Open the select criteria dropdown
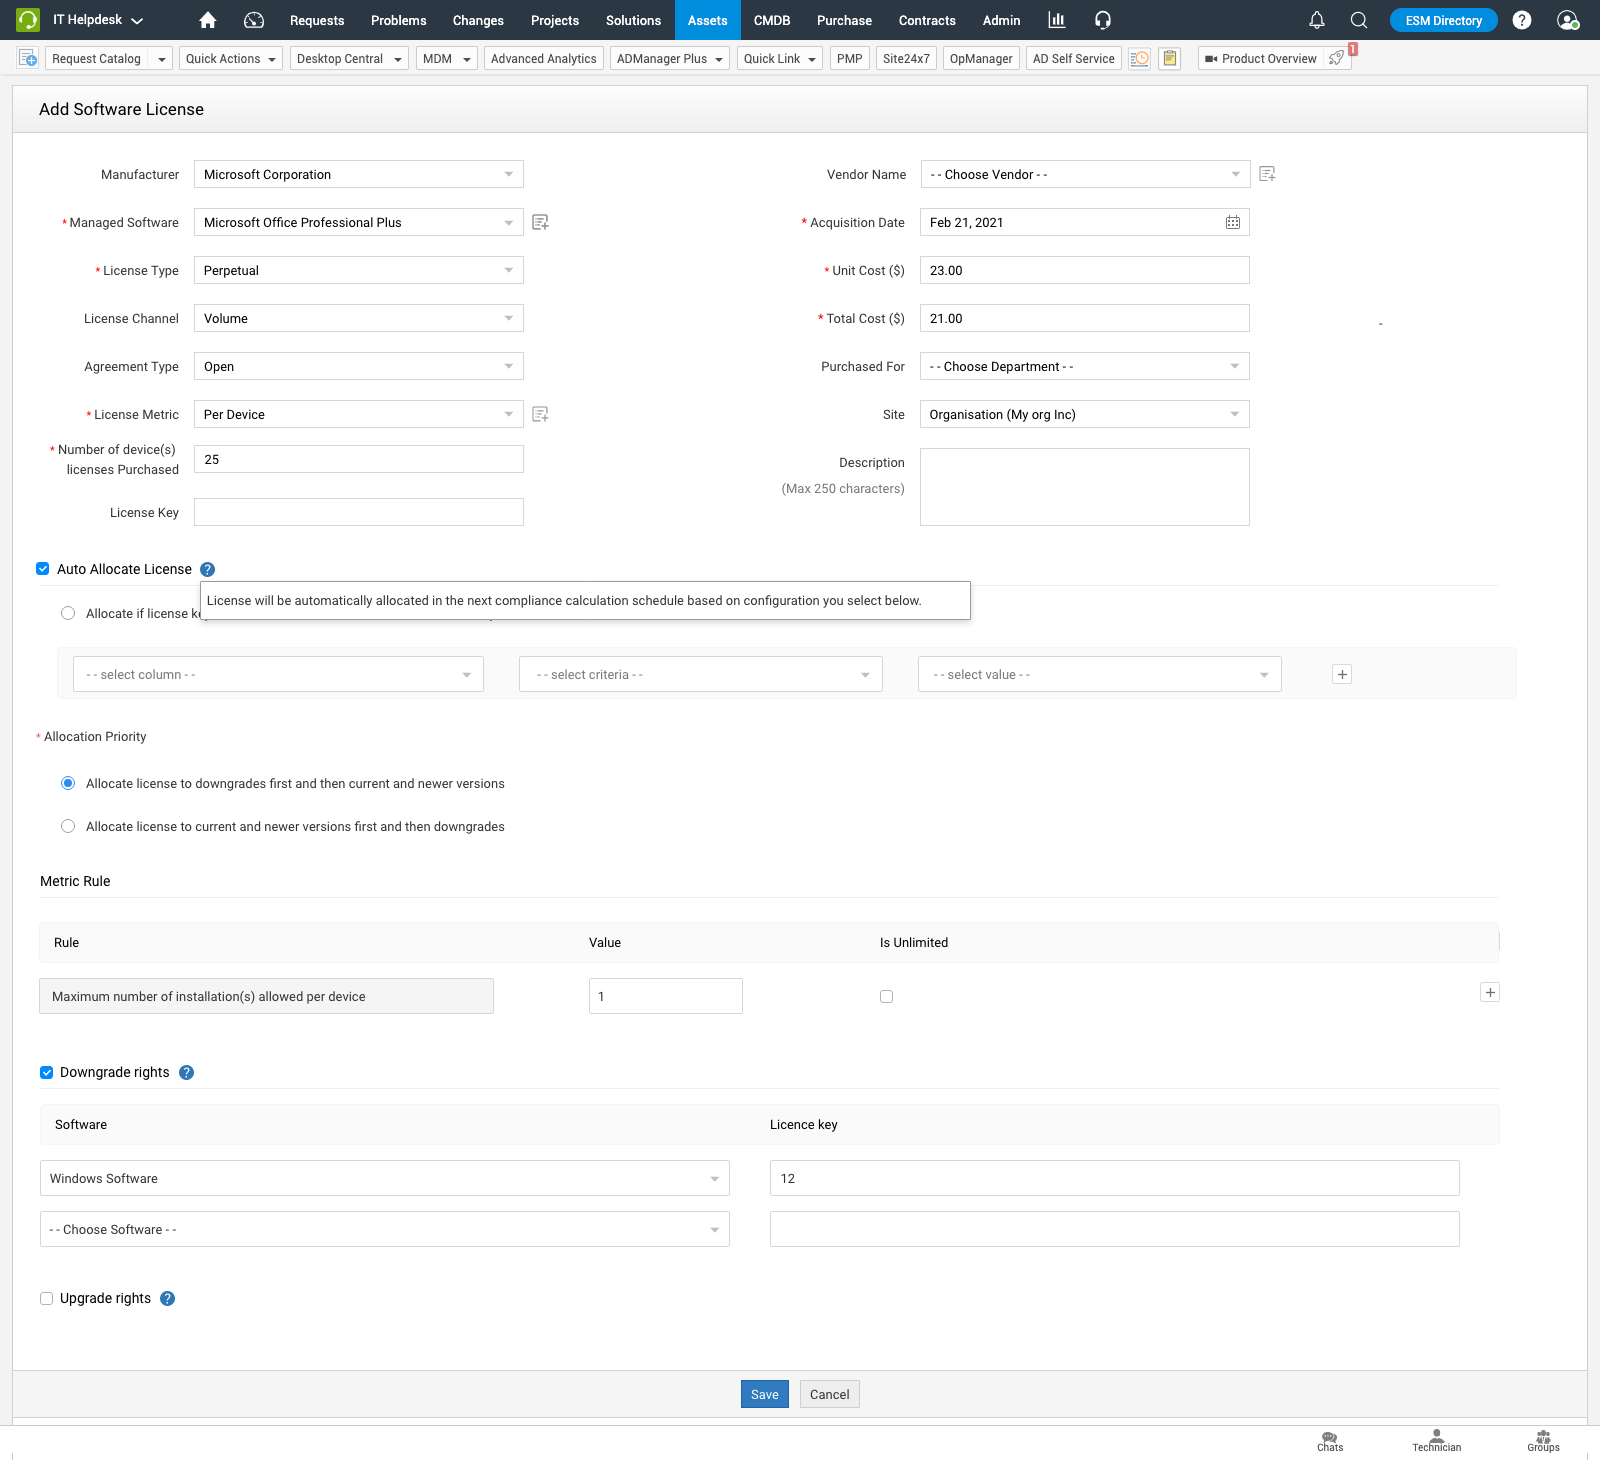 point(700,674)
